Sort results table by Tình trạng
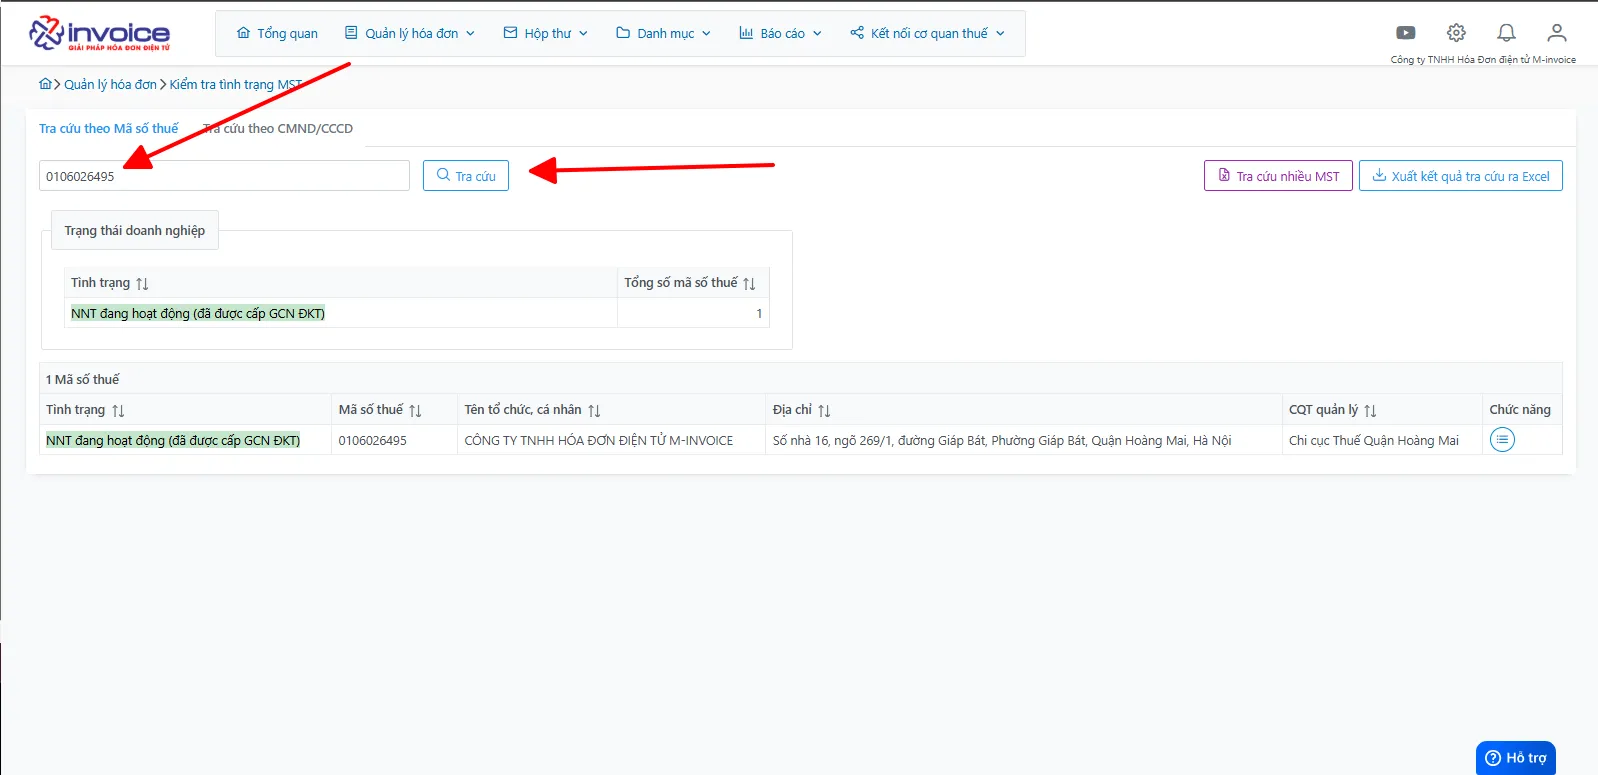The width and height of the screenshot is (1598, 775). click(x=118, y=411)
